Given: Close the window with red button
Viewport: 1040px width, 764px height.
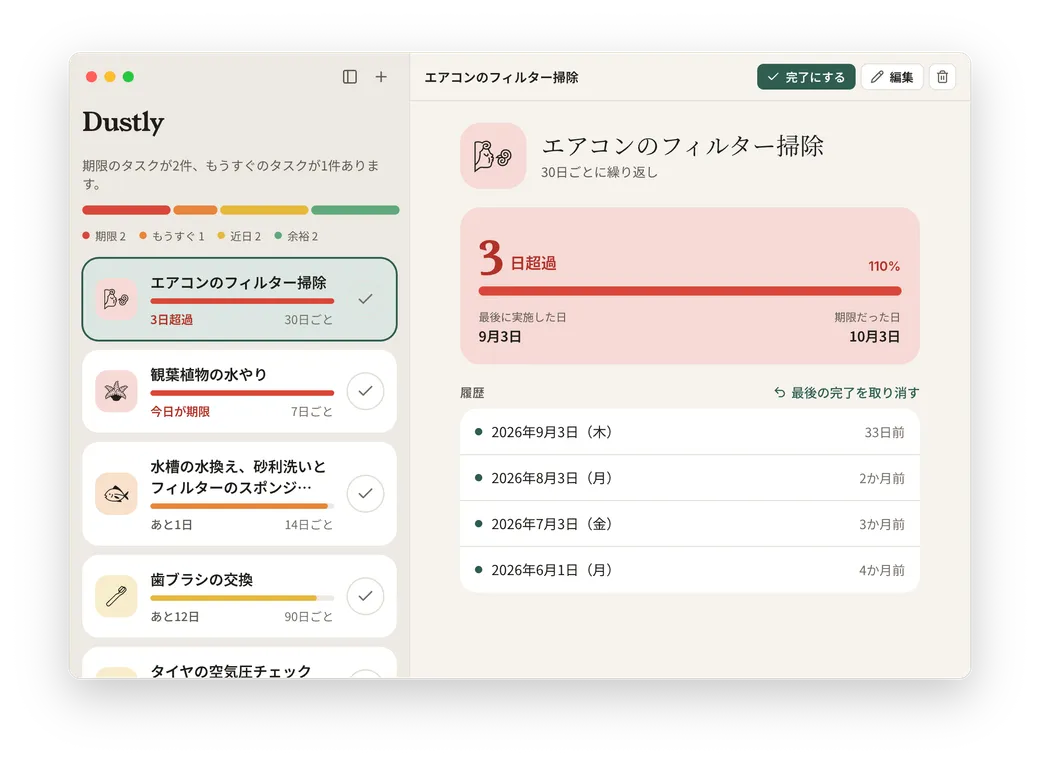Looking at the screenshot, I should (92, 77).
